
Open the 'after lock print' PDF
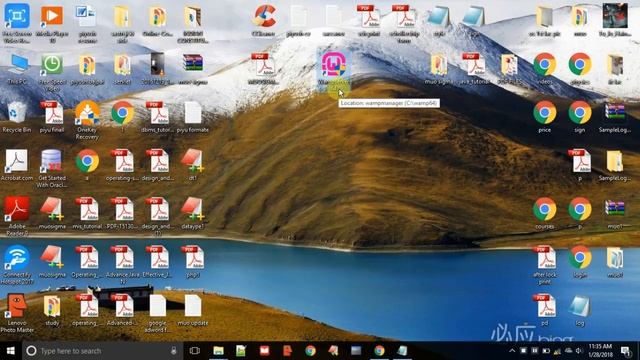click(x=544, y=258)
